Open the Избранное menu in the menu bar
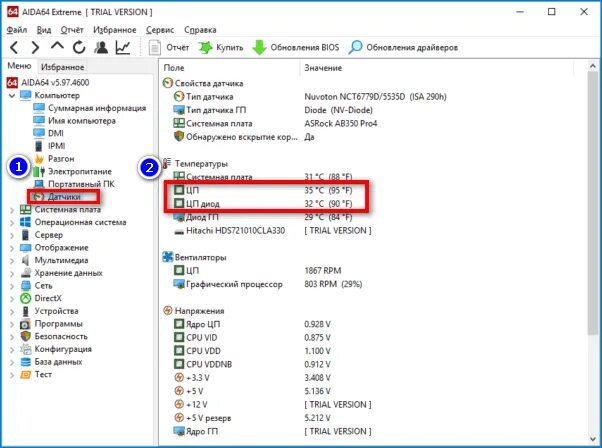The image size is (602, 448). click(114, 30)
